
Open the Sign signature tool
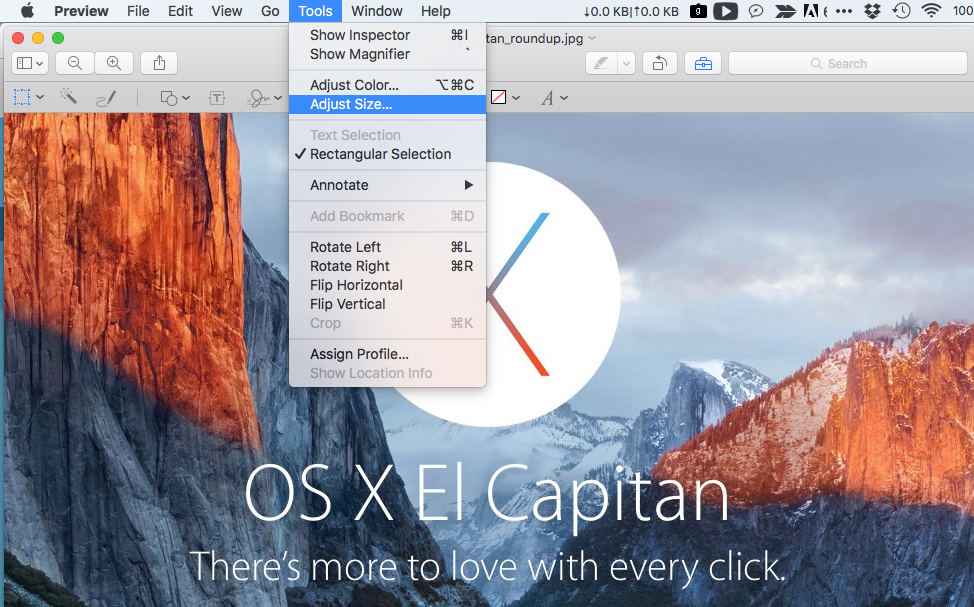(258, 98)
